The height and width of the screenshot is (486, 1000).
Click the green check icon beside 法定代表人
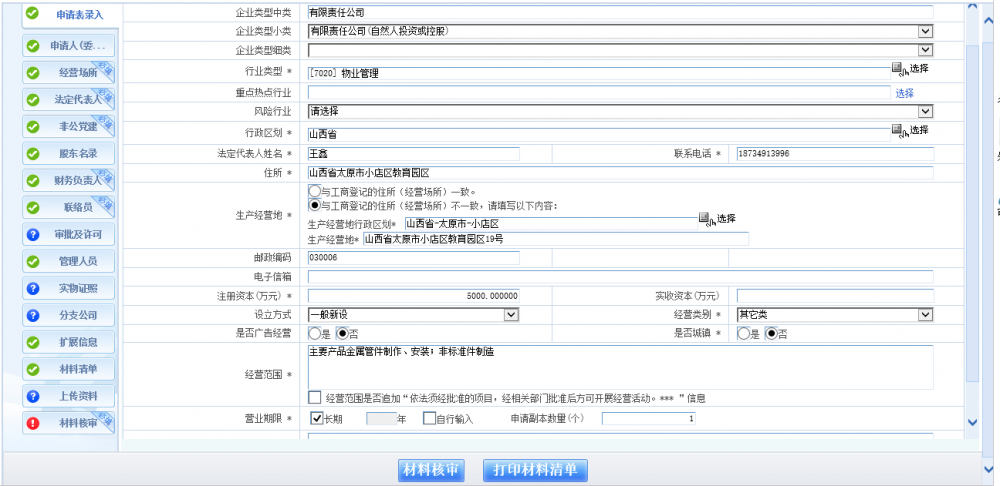33,100
